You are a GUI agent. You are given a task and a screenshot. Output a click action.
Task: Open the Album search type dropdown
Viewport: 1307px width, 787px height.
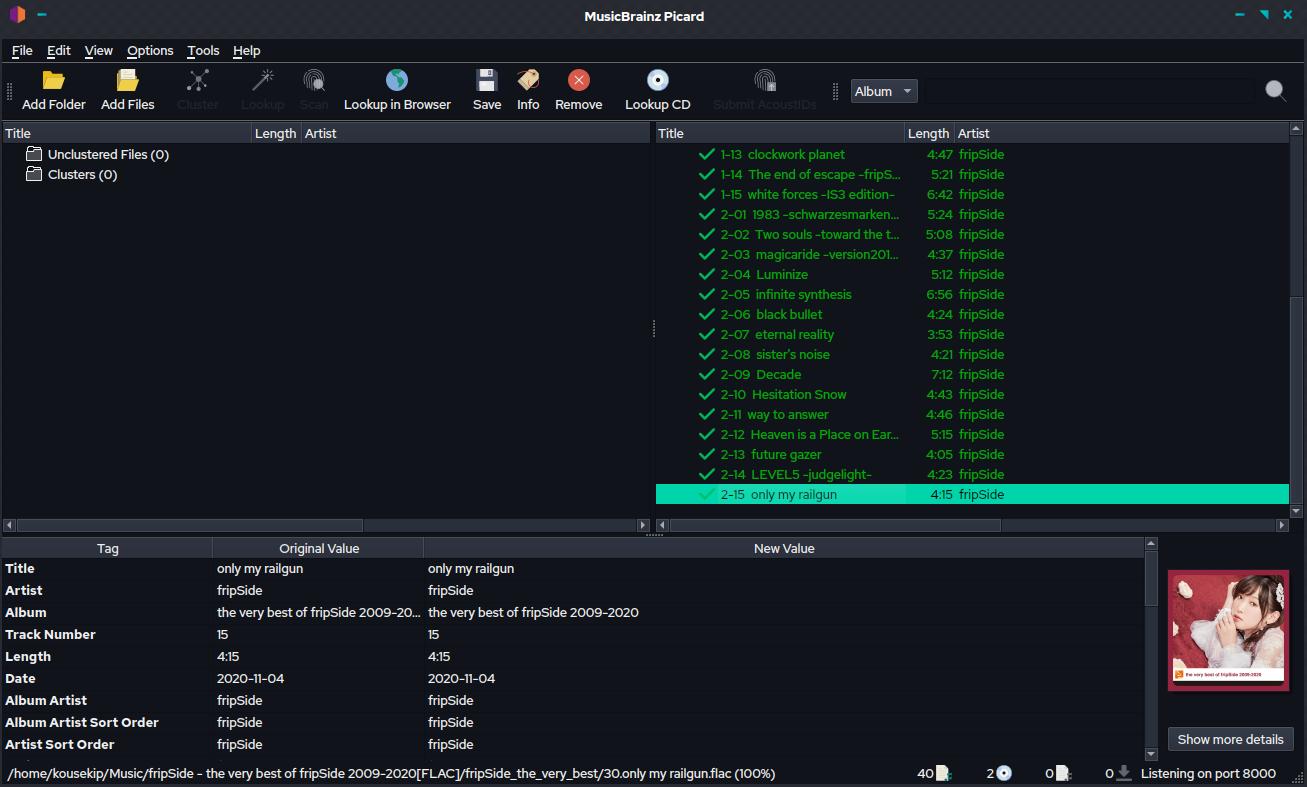coord(884,91)
